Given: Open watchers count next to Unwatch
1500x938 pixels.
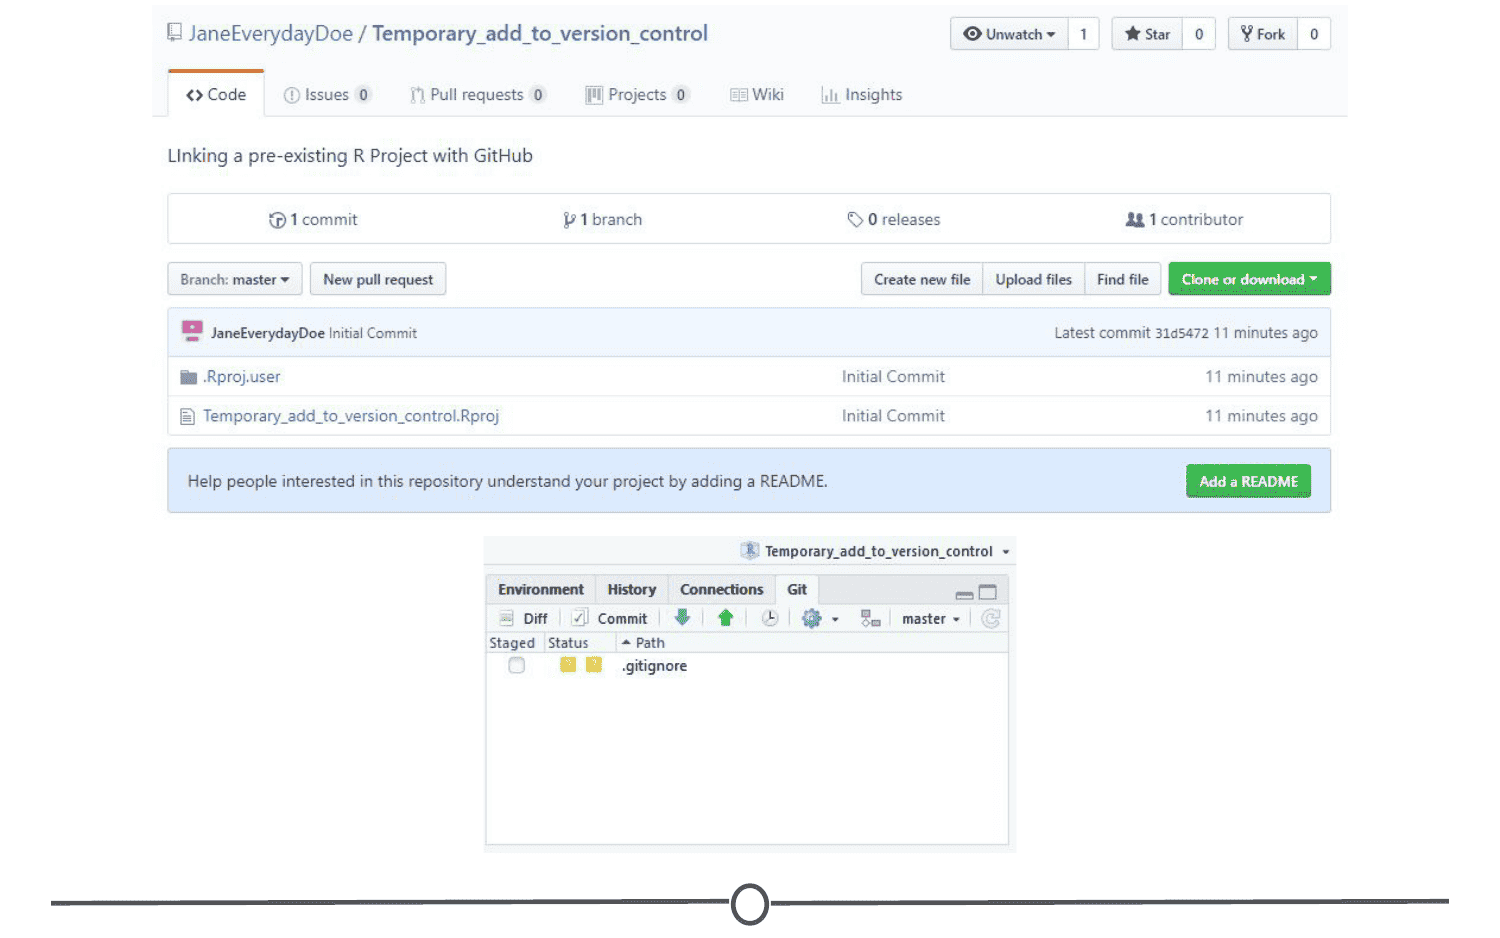Looking at the screenshot, I should [x=1083, y=34].
